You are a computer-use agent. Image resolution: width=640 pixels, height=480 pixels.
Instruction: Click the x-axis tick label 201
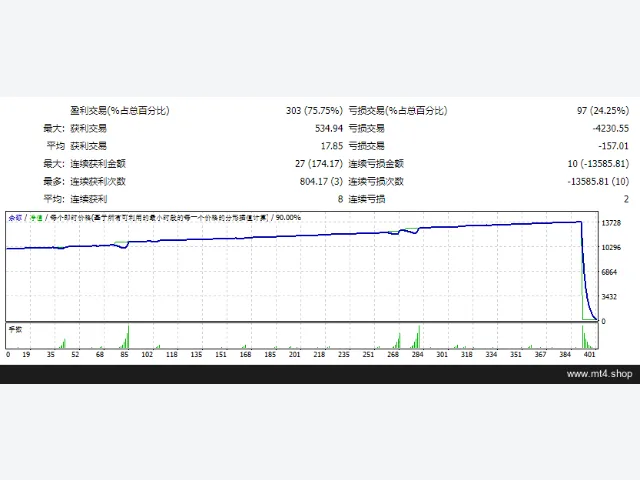pyautogui.click(x=294, y=355)
